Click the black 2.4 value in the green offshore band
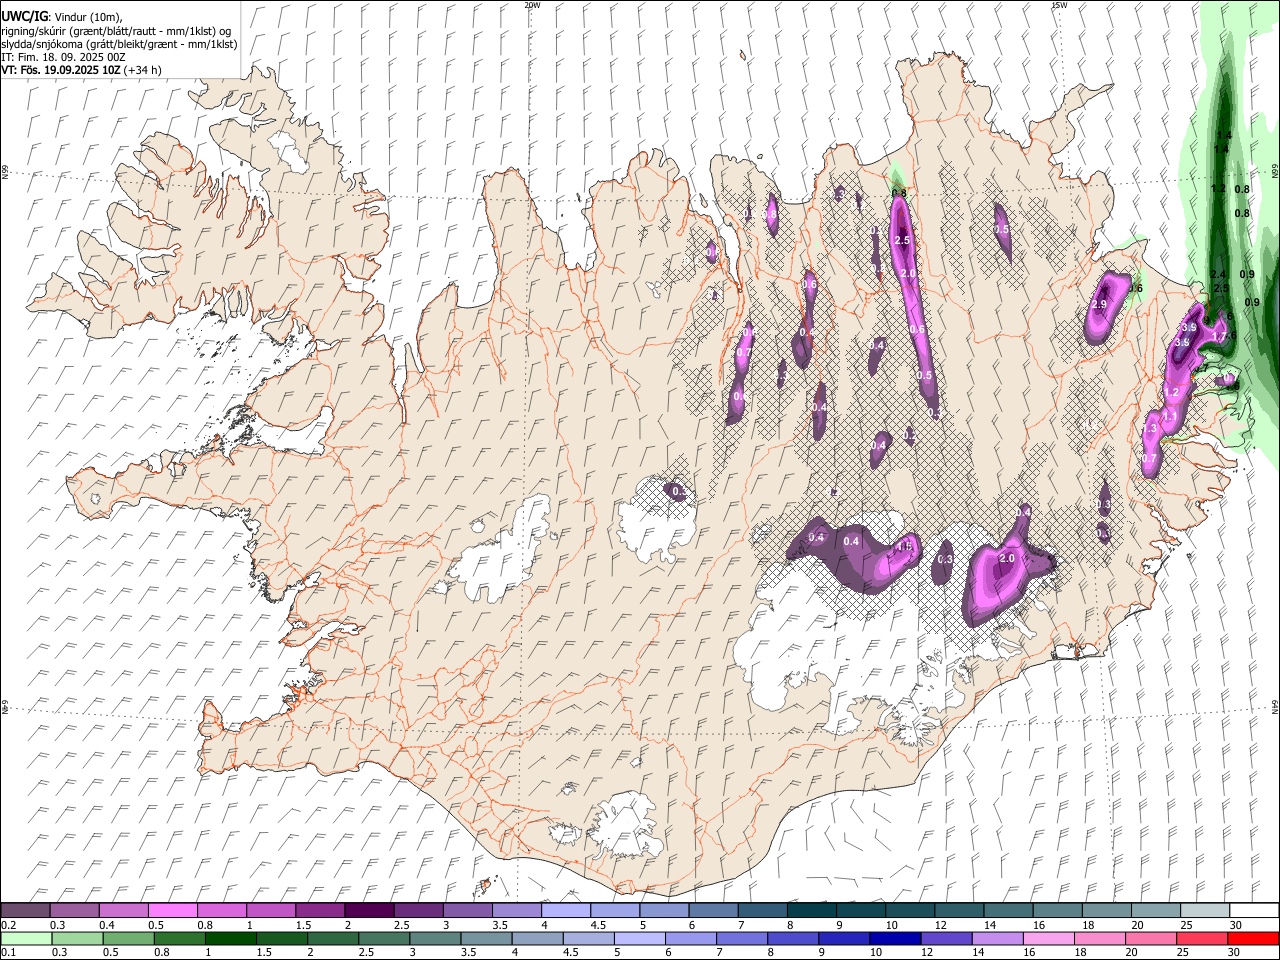This screenshot has width=1280, height=960. click(x=1217, y=274)
